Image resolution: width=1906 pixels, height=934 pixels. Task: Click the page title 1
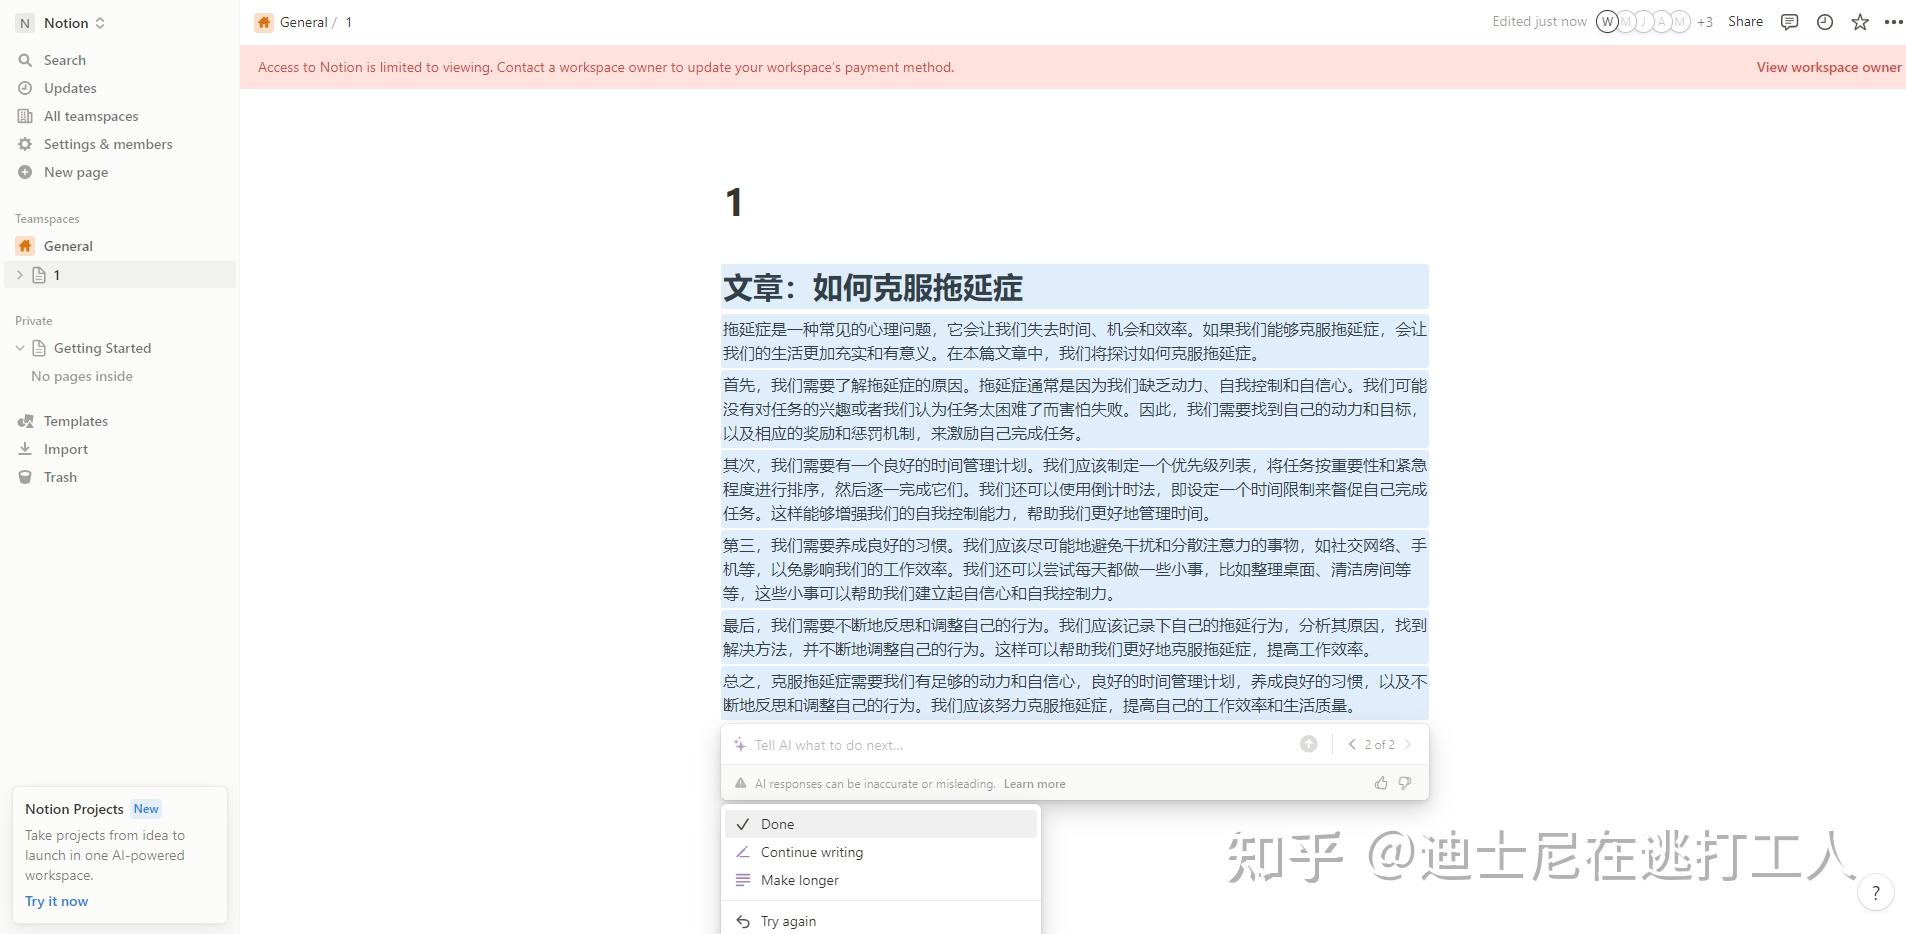pos(734,203)
